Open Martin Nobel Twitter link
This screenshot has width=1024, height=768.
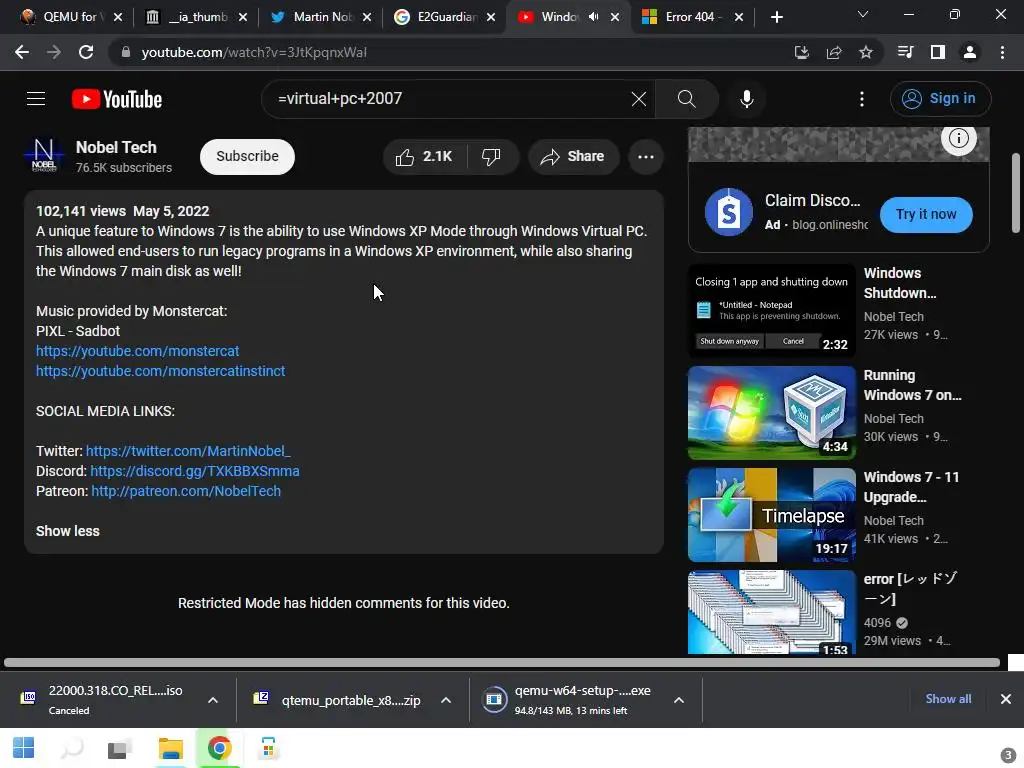pyautogui.click(x=188, y=451)
